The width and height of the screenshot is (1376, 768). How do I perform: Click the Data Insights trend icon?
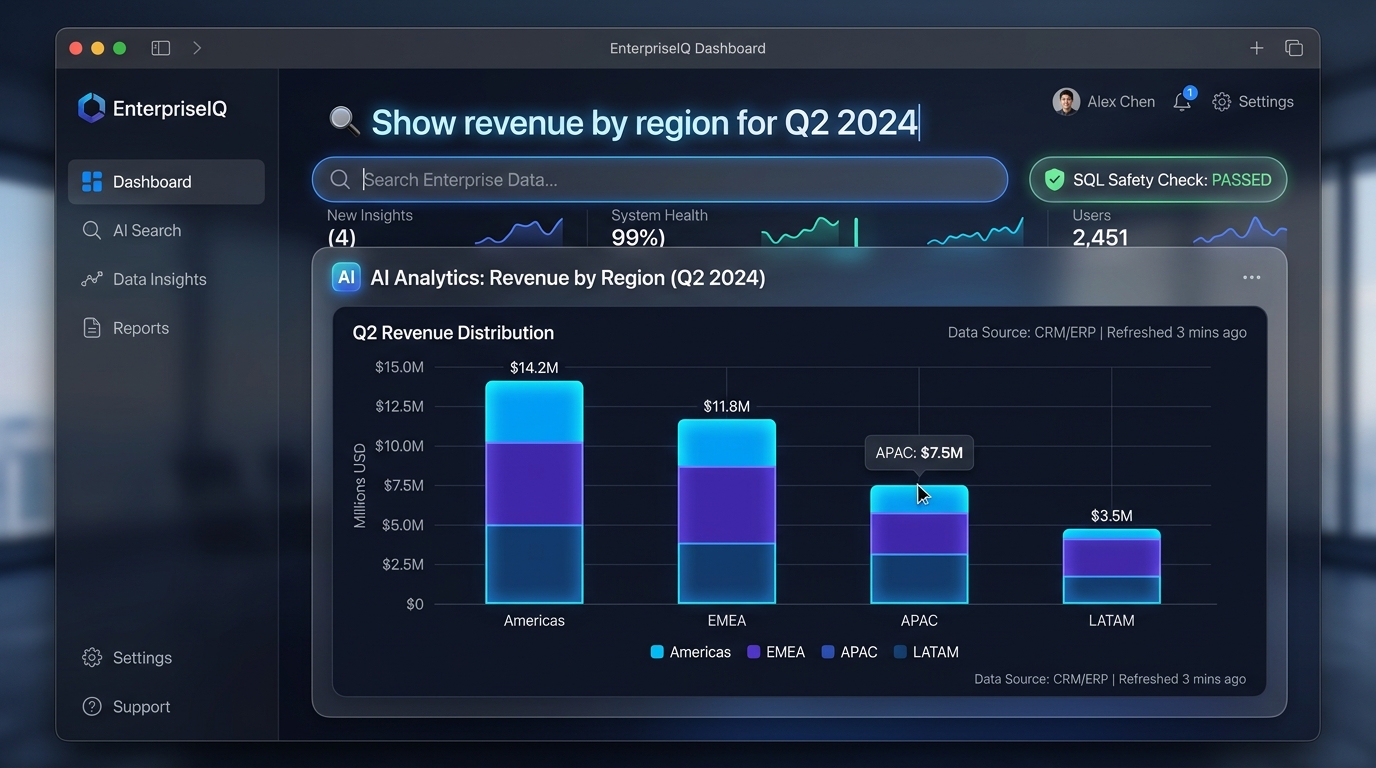[92, 280]
